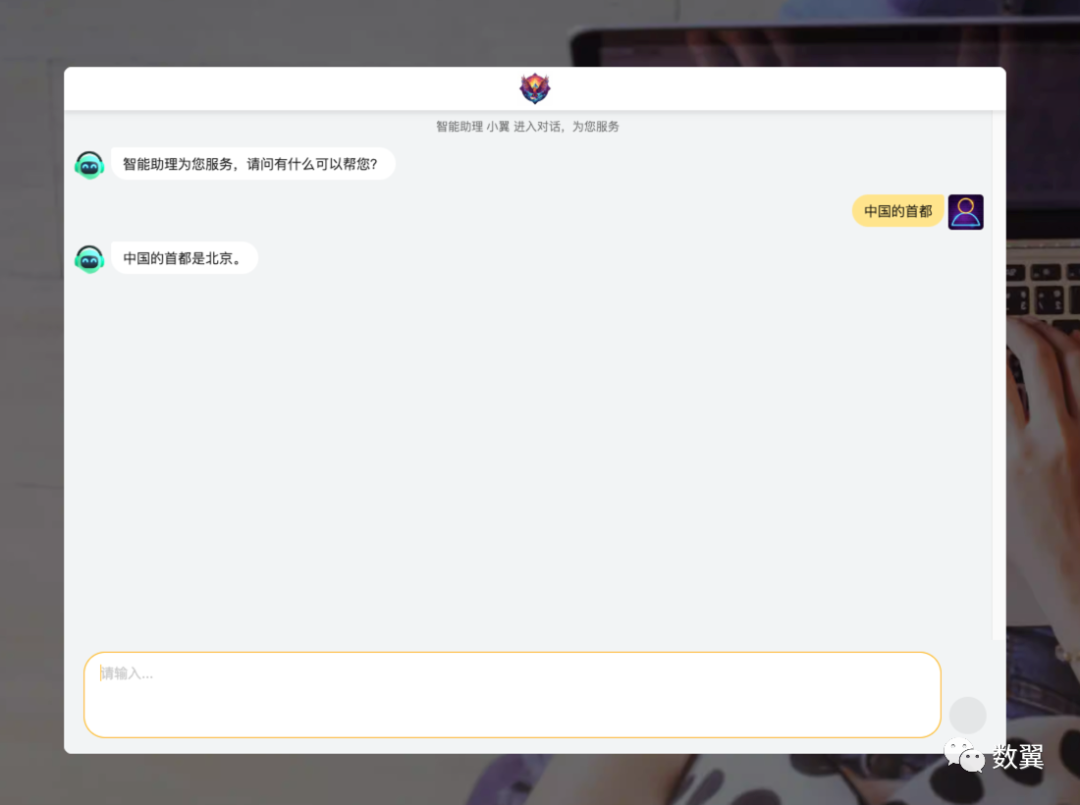Focus the 请输入... message input box
Viewport: 1080px width, 805px height.
pos(512,694)
